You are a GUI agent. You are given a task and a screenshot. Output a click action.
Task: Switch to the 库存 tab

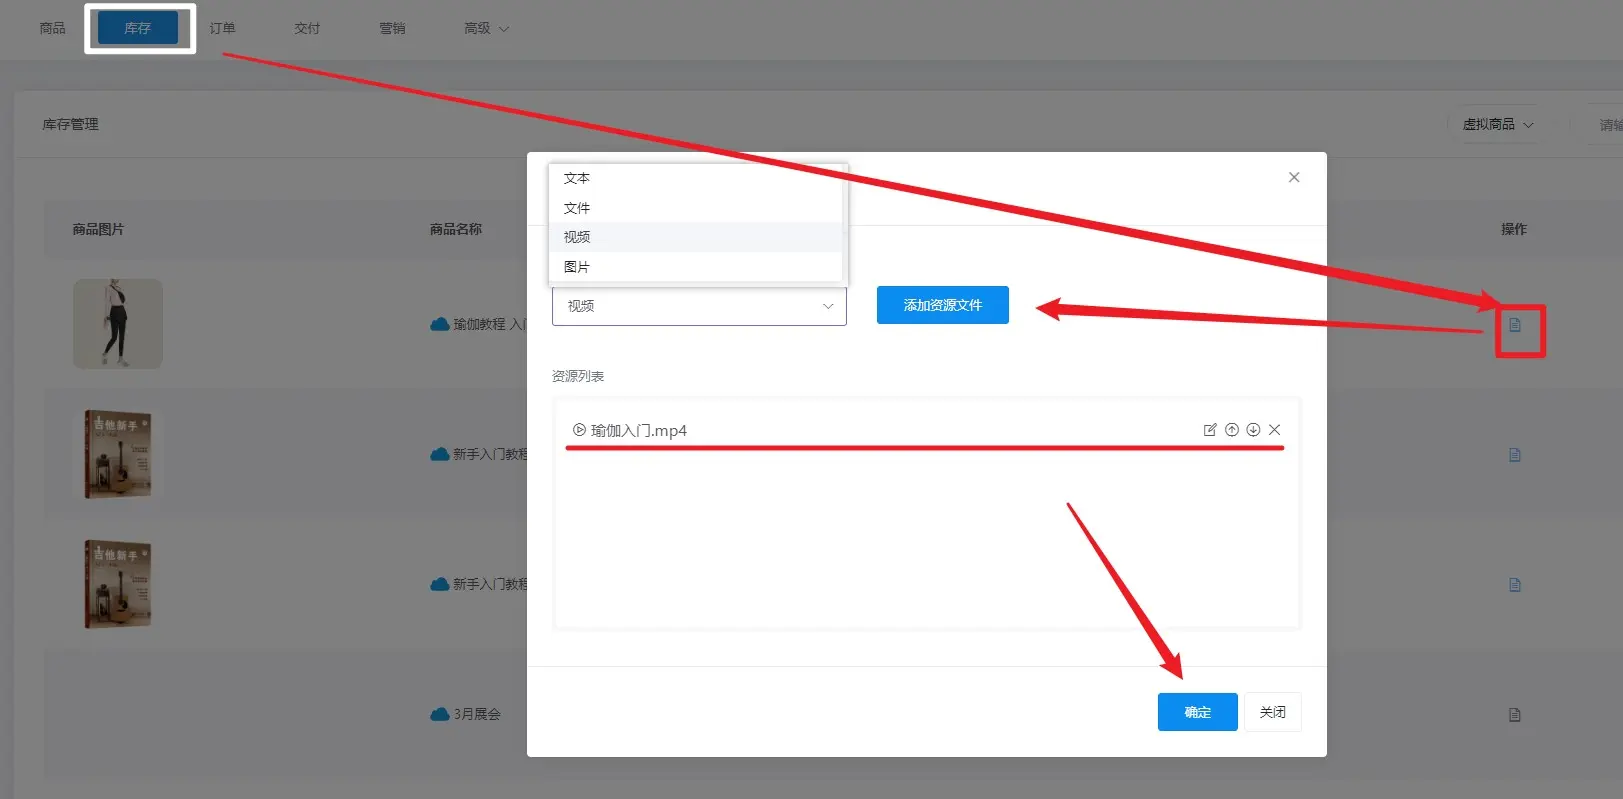coord(138,28)
